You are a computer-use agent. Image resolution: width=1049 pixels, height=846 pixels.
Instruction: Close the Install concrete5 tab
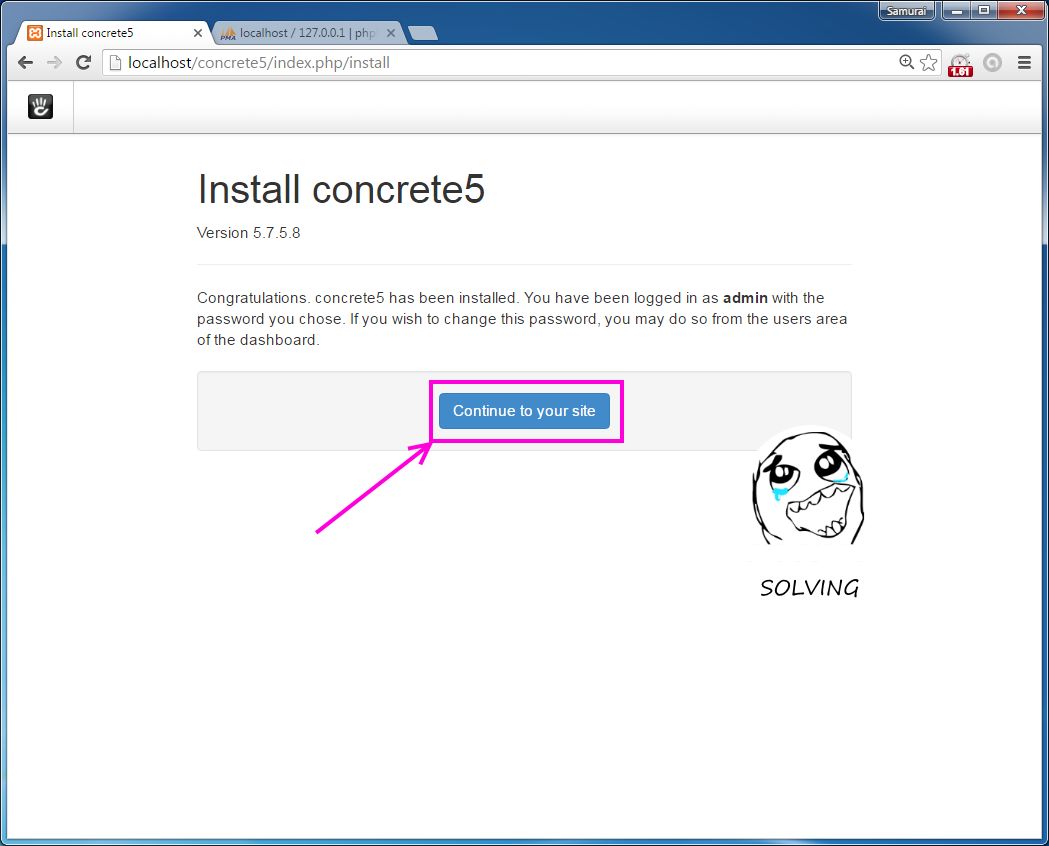coord(197,33)
